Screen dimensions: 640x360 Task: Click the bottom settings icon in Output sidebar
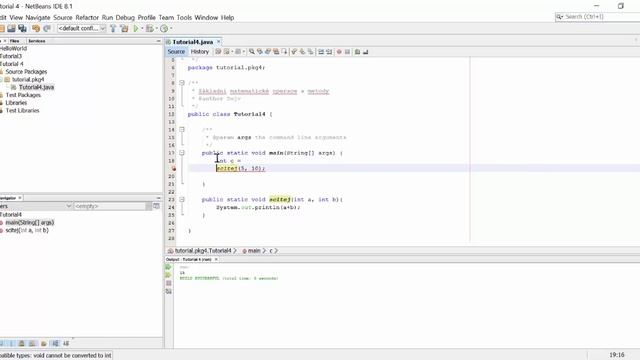click(x=169, y=291)
